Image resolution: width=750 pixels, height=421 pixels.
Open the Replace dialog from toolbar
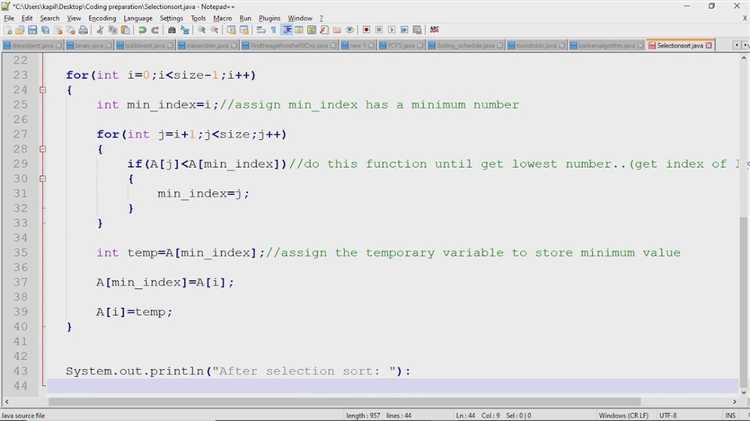(x=185, y=30)
